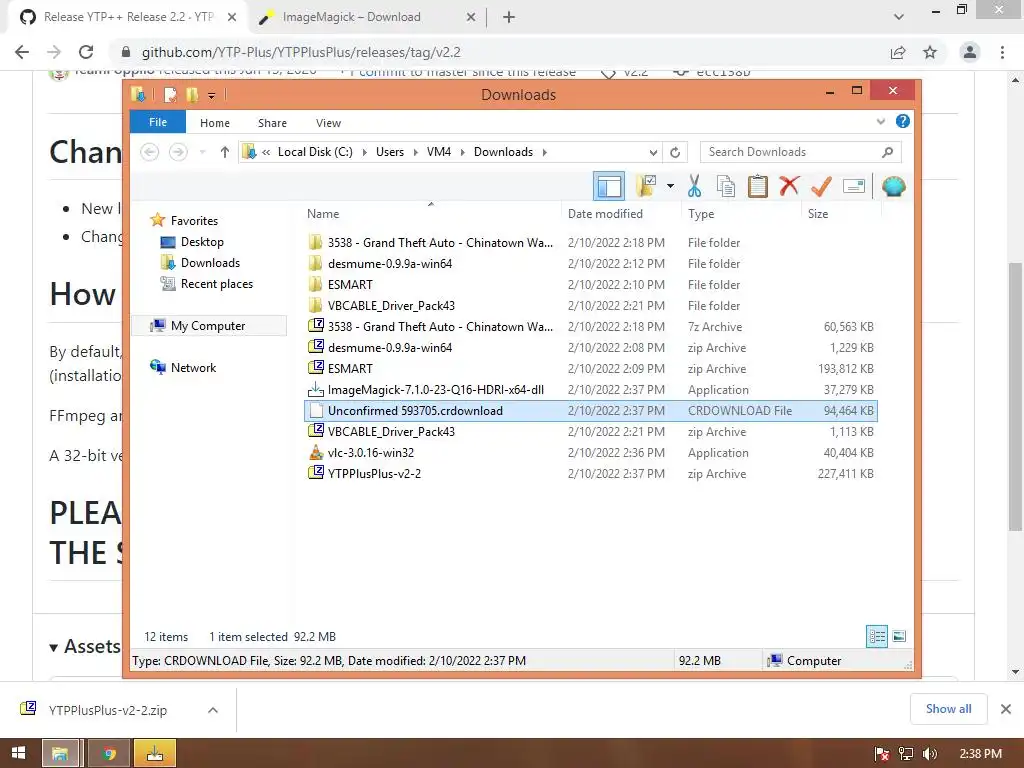Bookmark this page with star icon
Image resolution: width=1024 pixels, height=768 pixels.
pyautogui.click(x=930, y=52)
